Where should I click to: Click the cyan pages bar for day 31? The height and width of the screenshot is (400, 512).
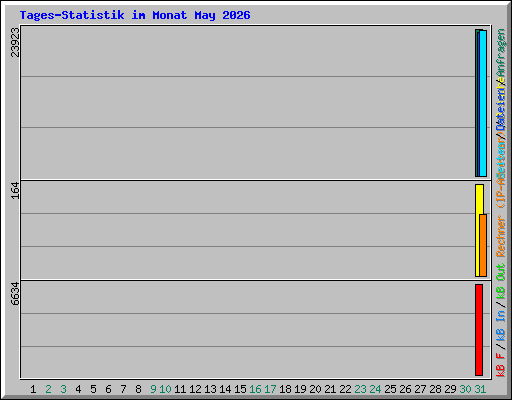tap(483, 103)
